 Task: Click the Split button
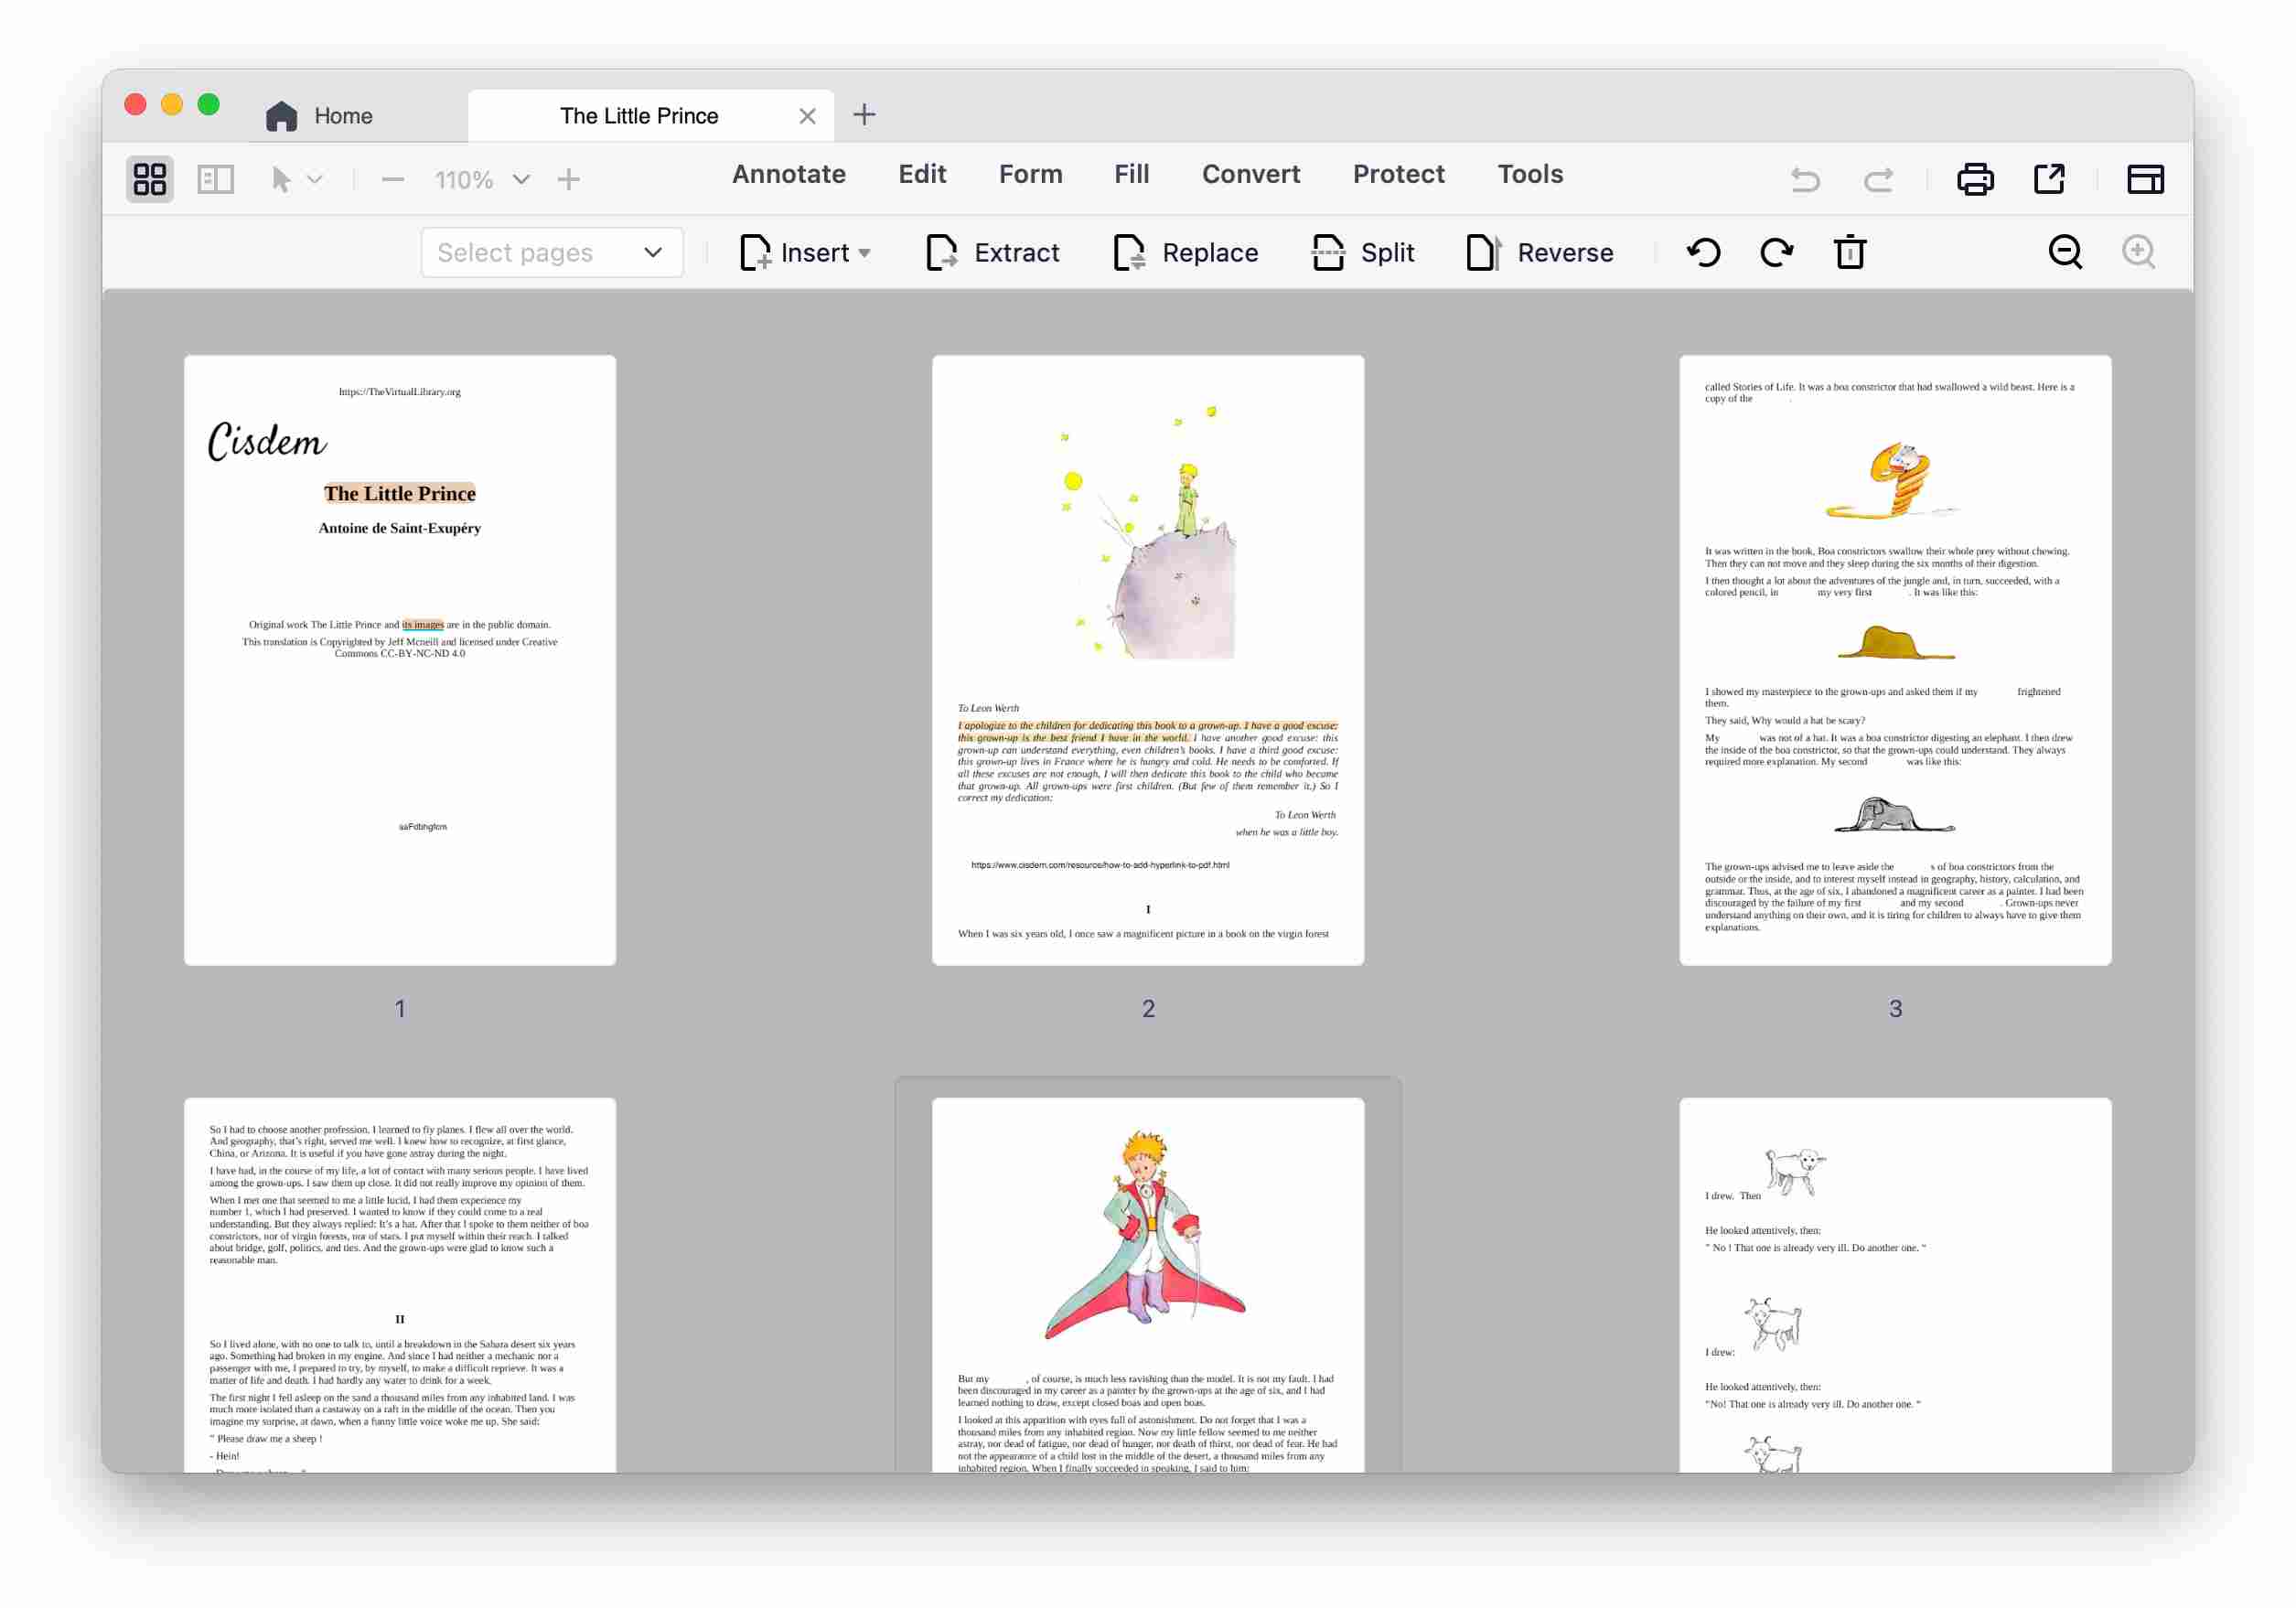point(1362,252)
